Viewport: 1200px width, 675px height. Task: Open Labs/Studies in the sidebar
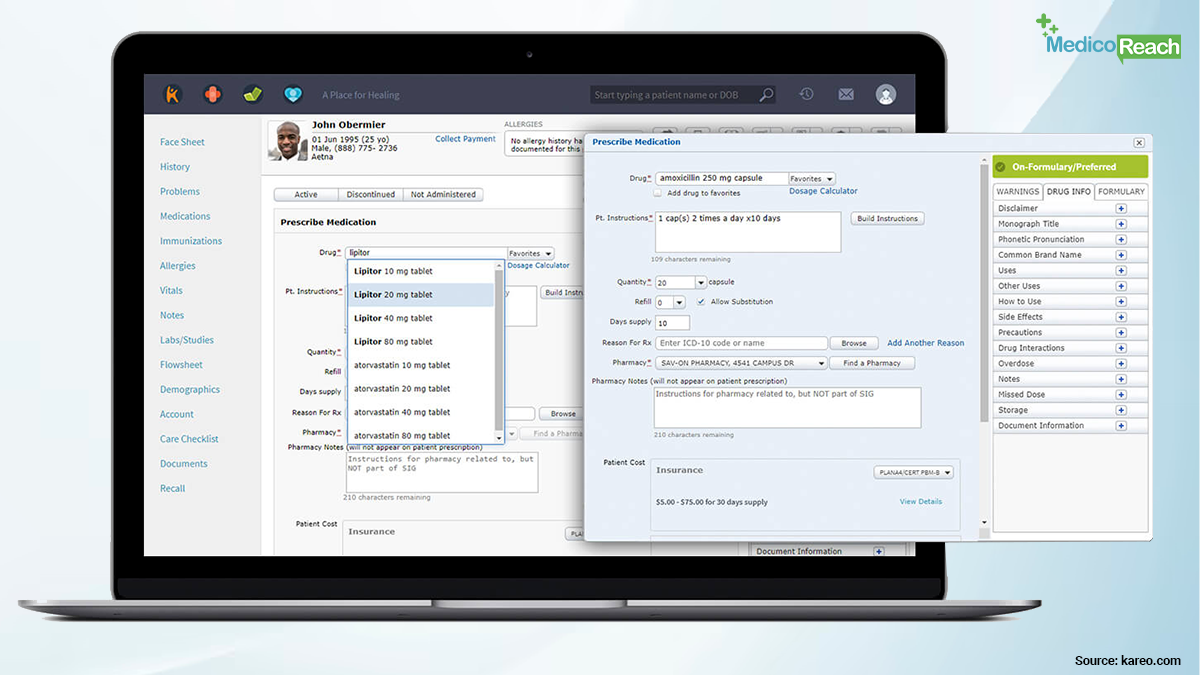tap(187, 340)
